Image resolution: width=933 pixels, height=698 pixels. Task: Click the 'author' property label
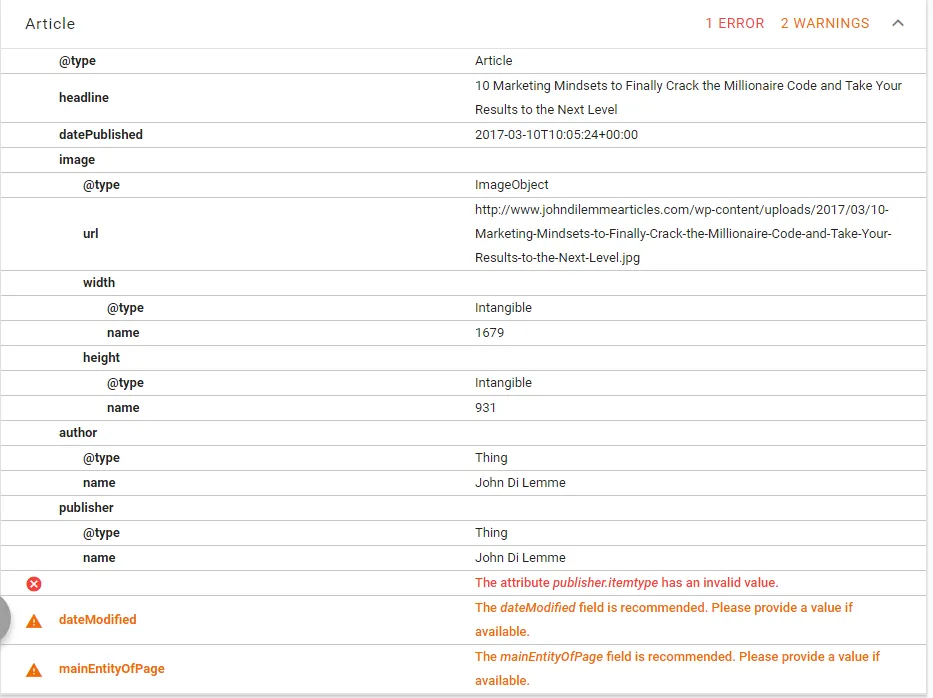coord(78,433)
